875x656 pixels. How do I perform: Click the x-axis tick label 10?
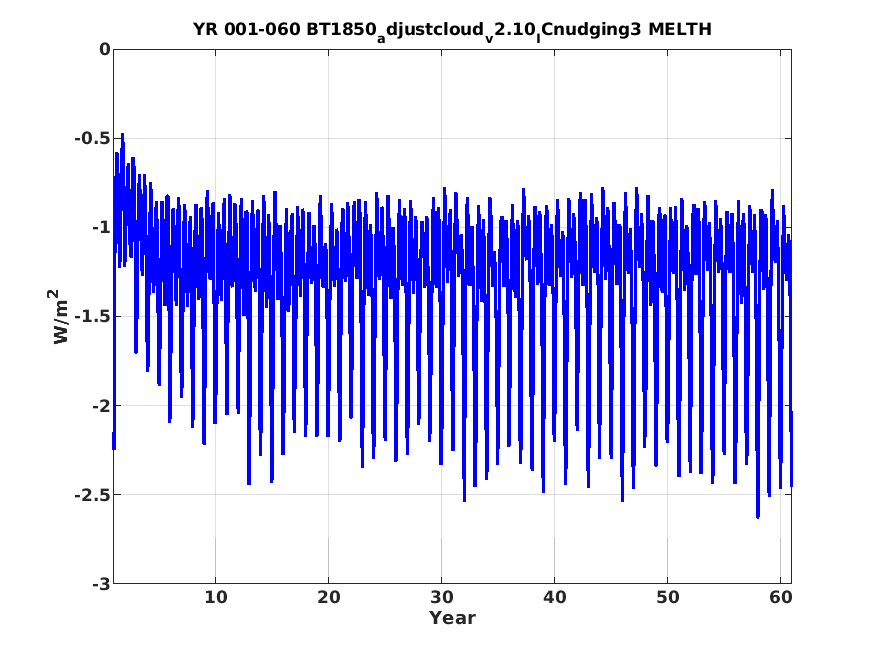215,597
